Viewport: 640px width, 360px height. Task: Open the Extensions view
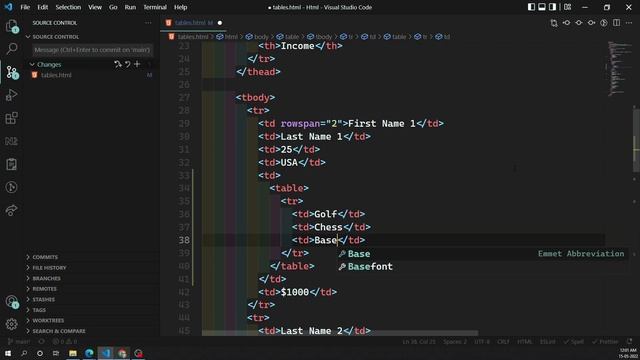click(11, 118)
